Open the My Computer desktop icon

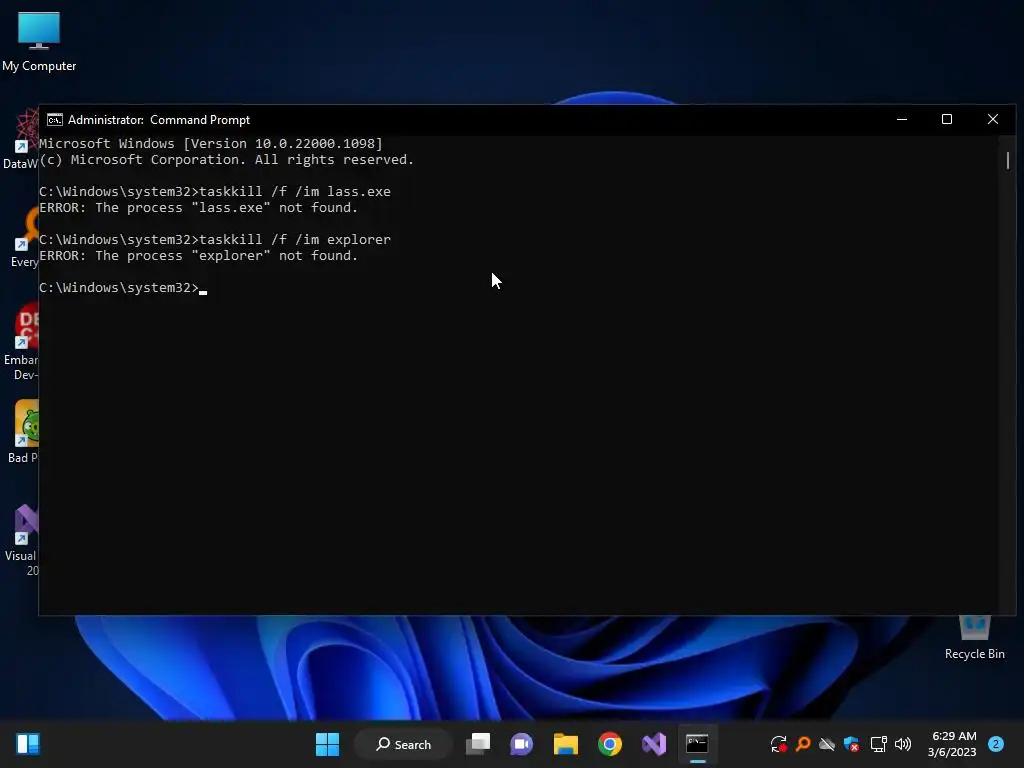[39, 41]
